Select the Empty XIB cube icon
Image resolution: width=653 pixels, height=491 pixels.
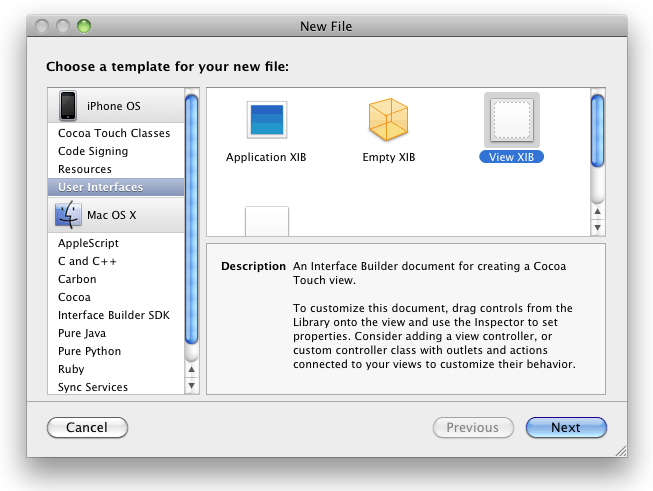[x=388, y=120]
